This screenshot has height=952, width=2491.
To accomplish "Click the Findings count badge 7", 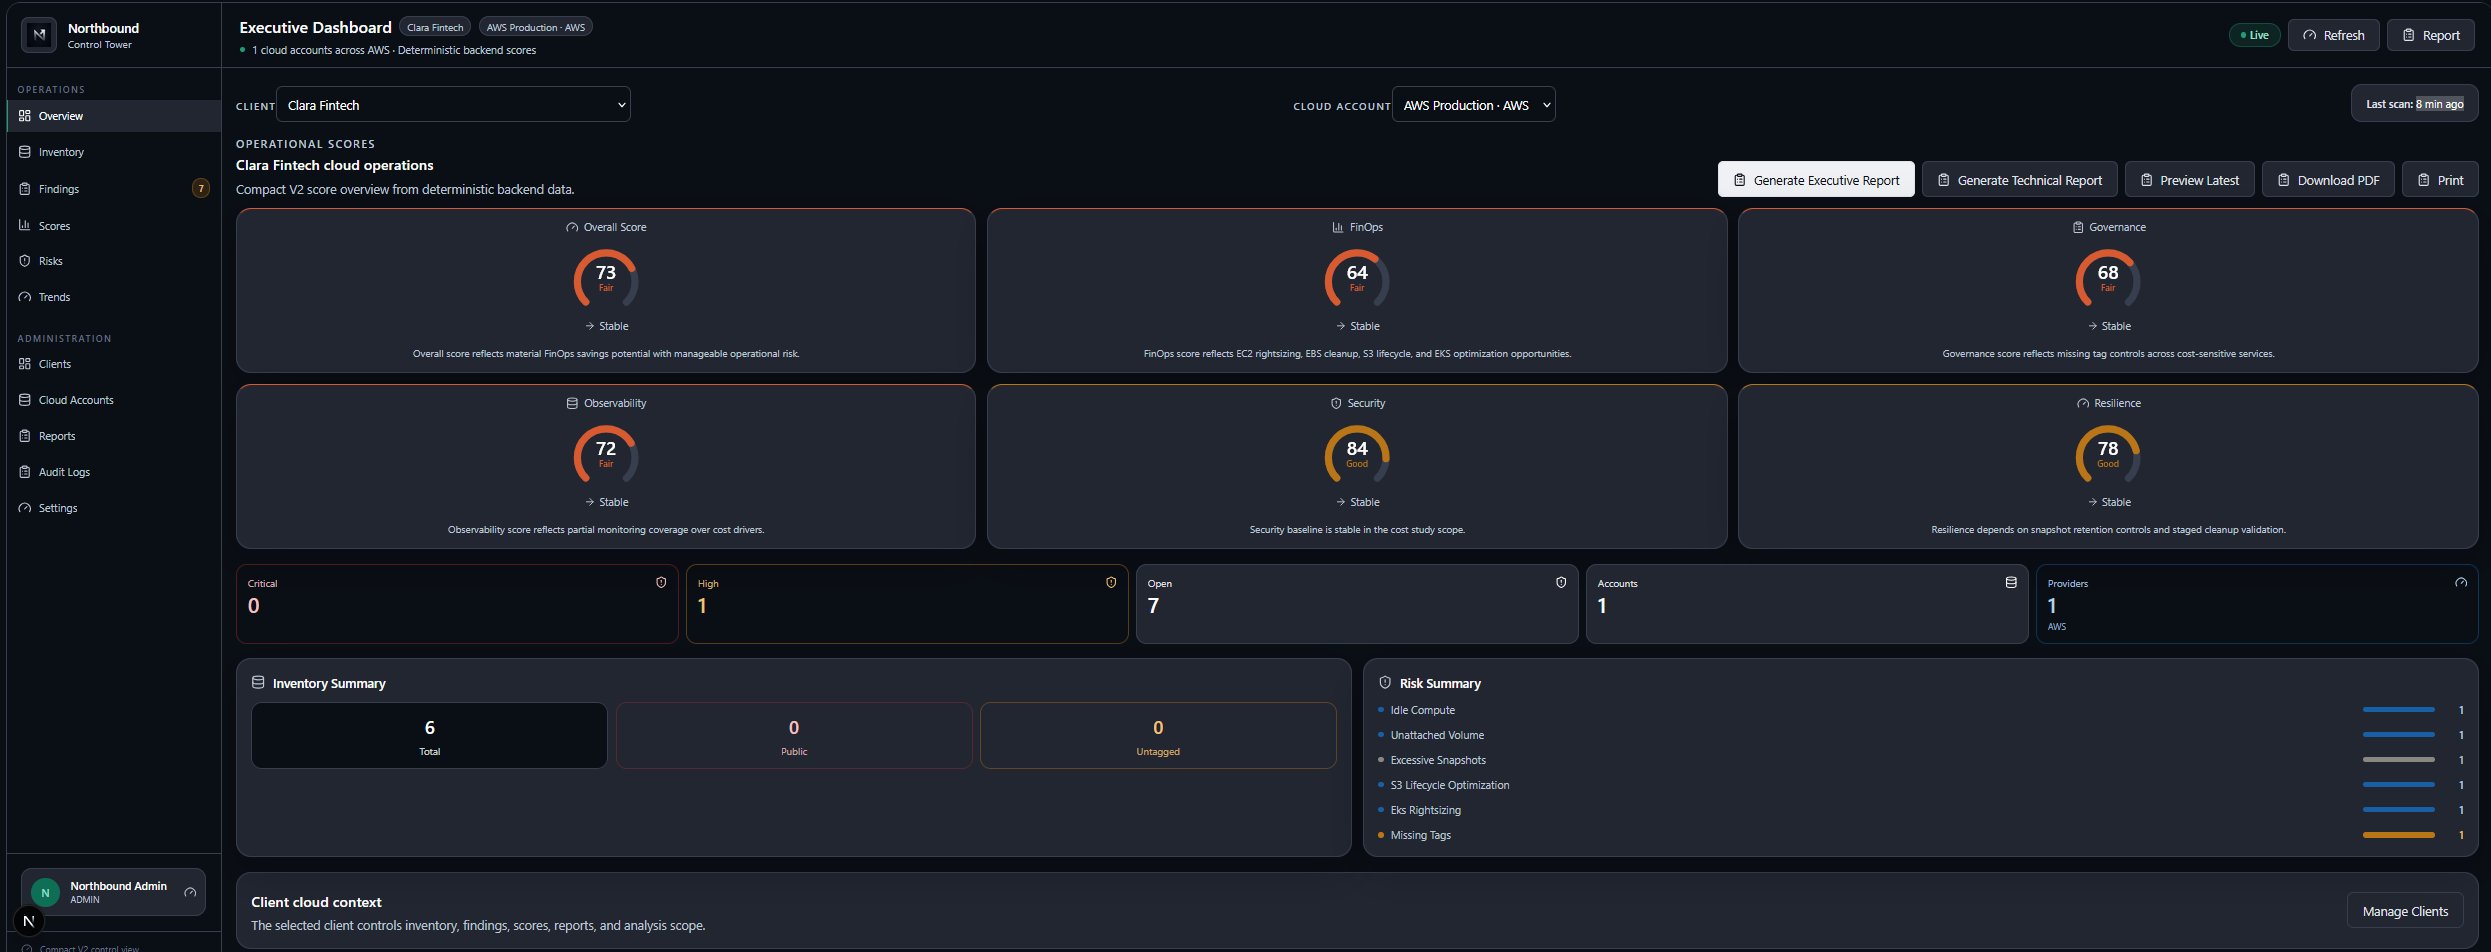I will pyautogui.click(x=201, y=188).
